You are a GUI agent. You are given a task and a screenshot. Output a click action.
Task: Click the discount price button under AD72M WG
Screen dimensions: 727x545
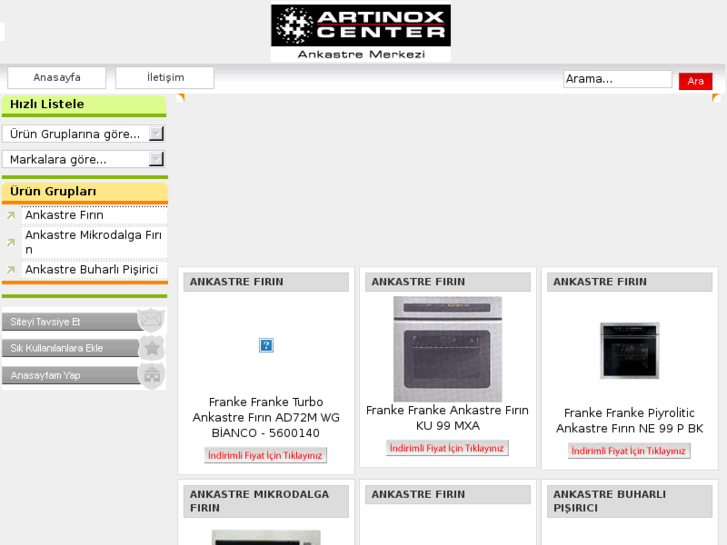(266, 455)
